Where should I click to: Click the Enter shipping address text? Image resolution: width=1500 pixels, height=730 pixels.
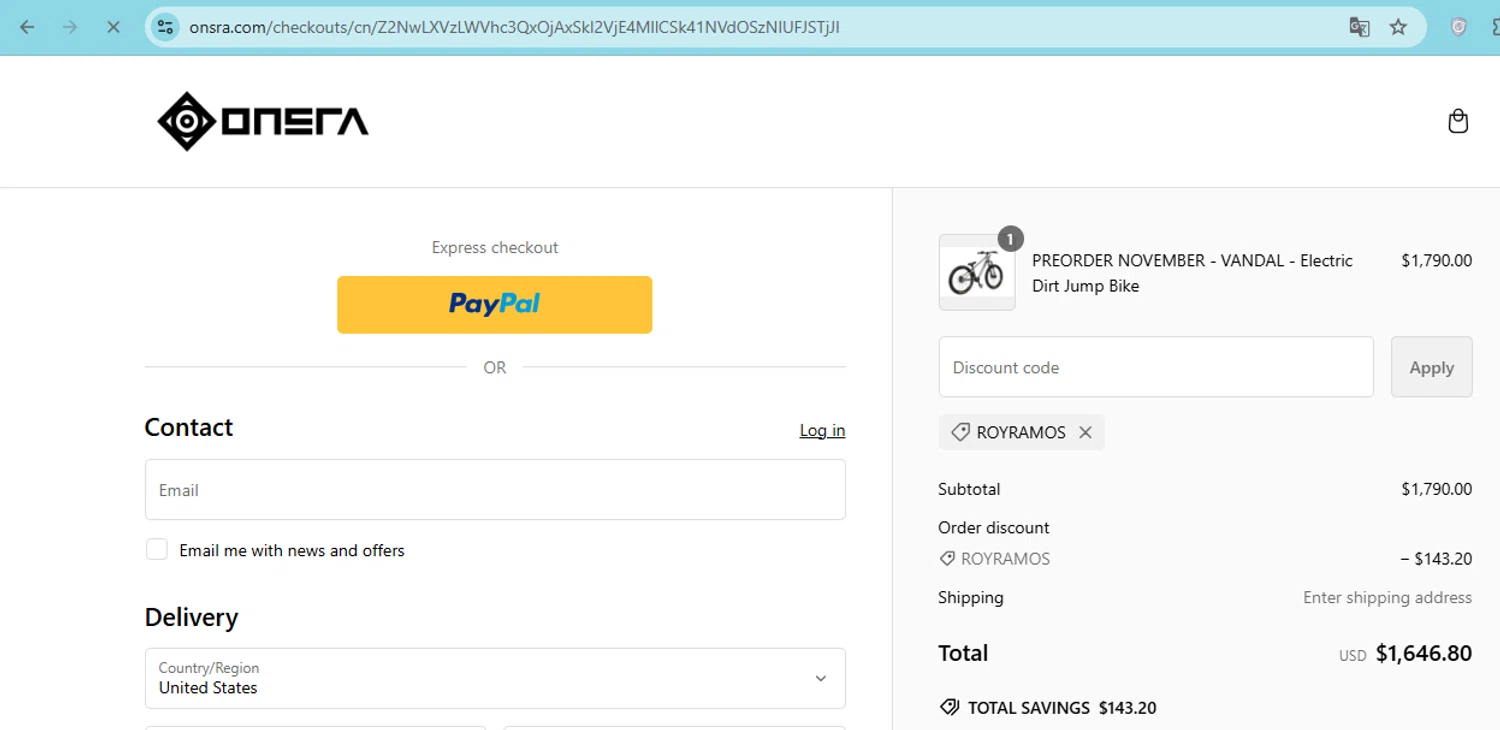tap(1387, 597)
